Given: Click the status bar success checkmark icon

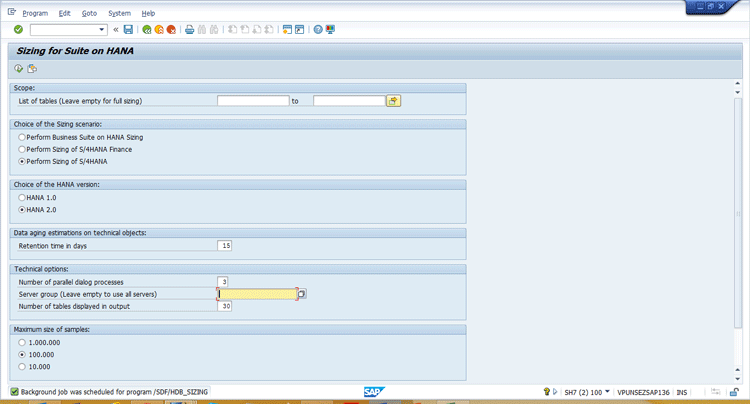Looking at the screenshot, I should 14,392.
